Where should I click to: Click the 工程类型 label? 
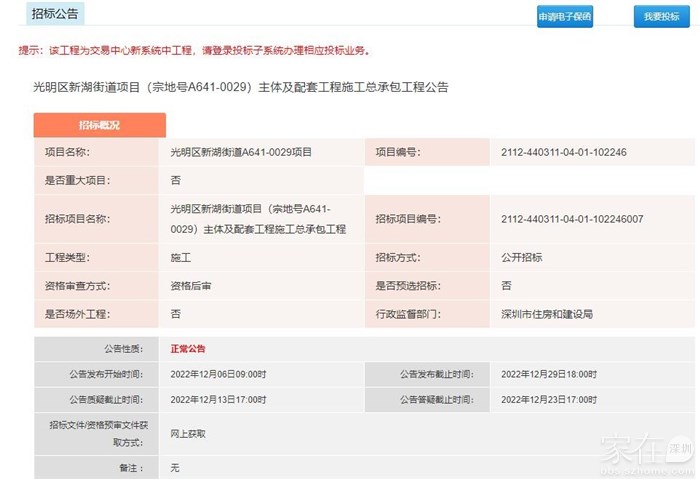67,258
